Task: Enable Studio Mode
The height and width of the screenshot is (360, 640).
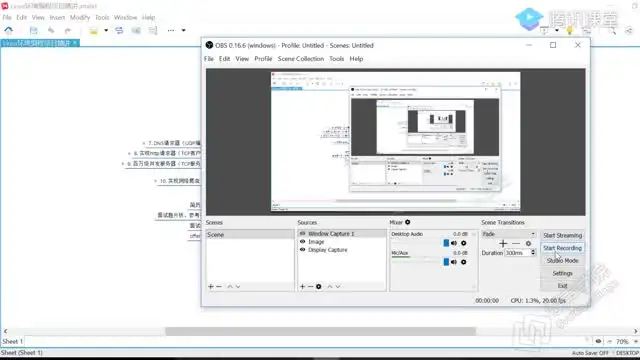Action: 562,260
